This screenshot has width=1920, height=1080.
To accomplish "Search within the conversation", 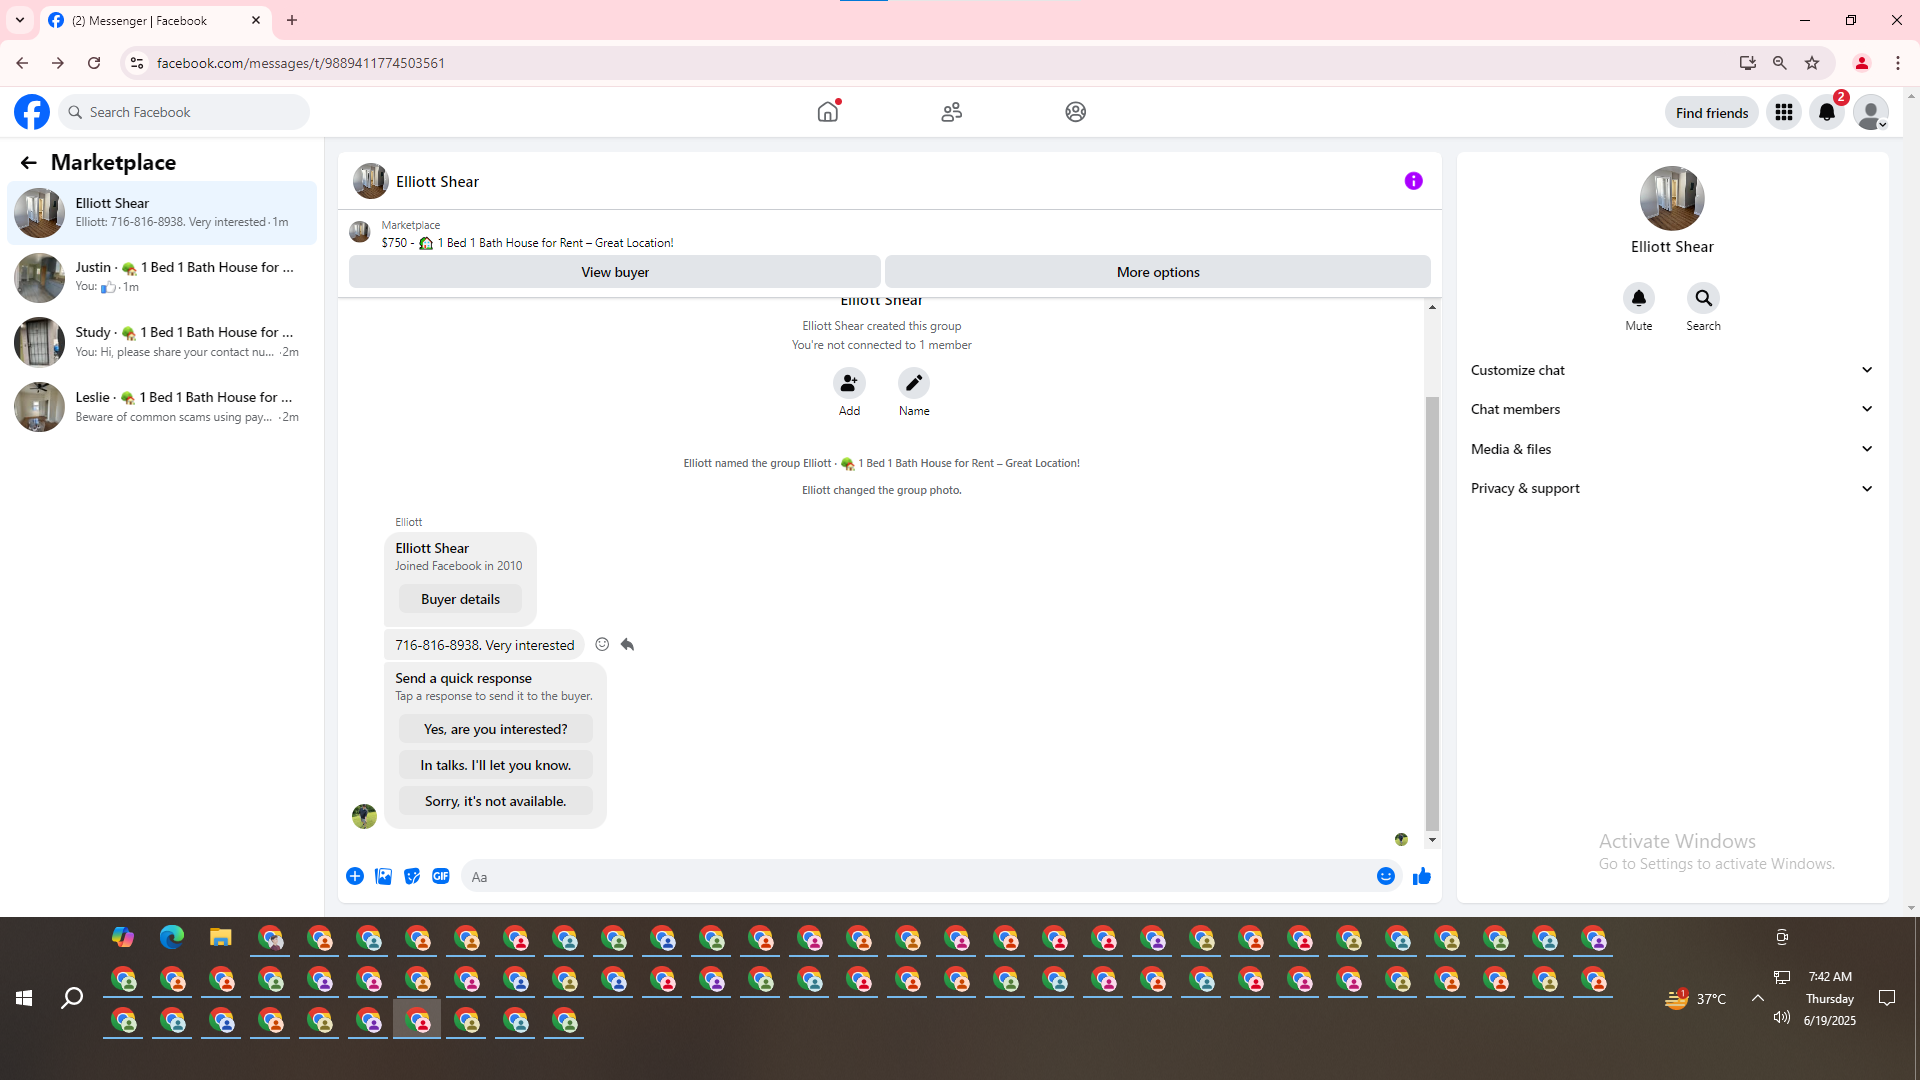I will (1704, 298).
